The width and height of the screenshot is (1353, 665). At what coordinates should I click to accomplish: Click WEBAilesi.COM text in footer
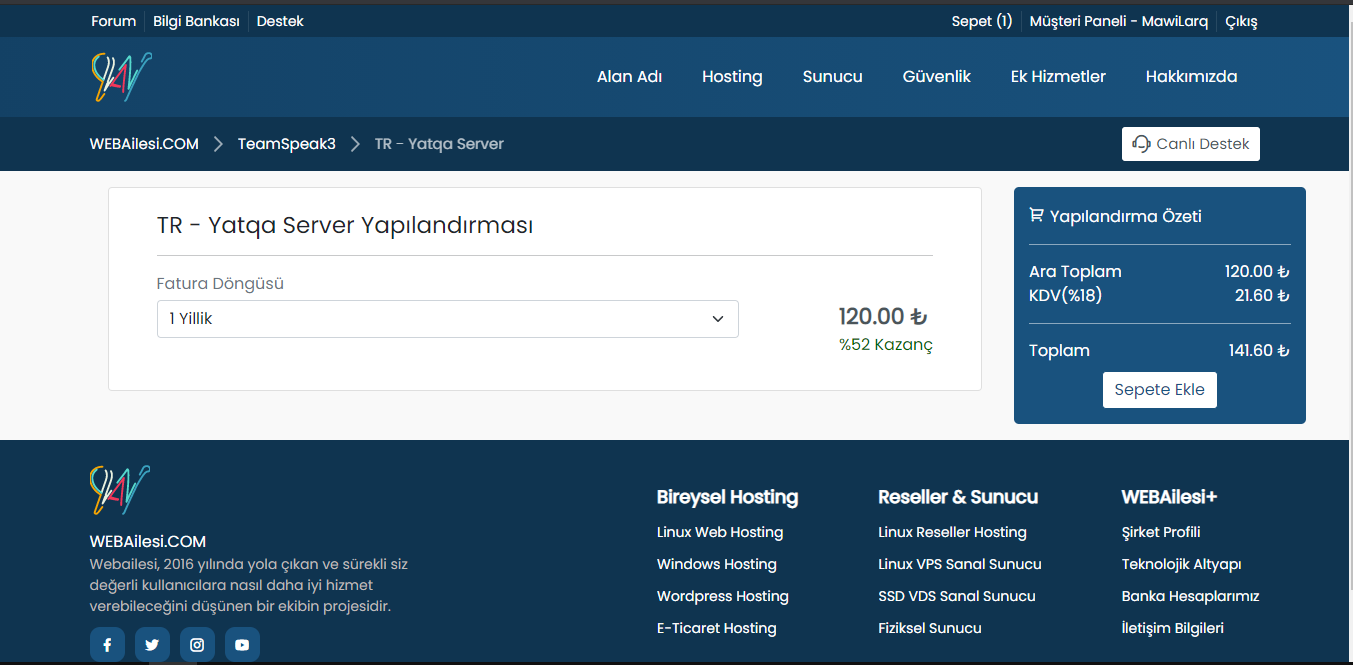(x=148, y=541)
